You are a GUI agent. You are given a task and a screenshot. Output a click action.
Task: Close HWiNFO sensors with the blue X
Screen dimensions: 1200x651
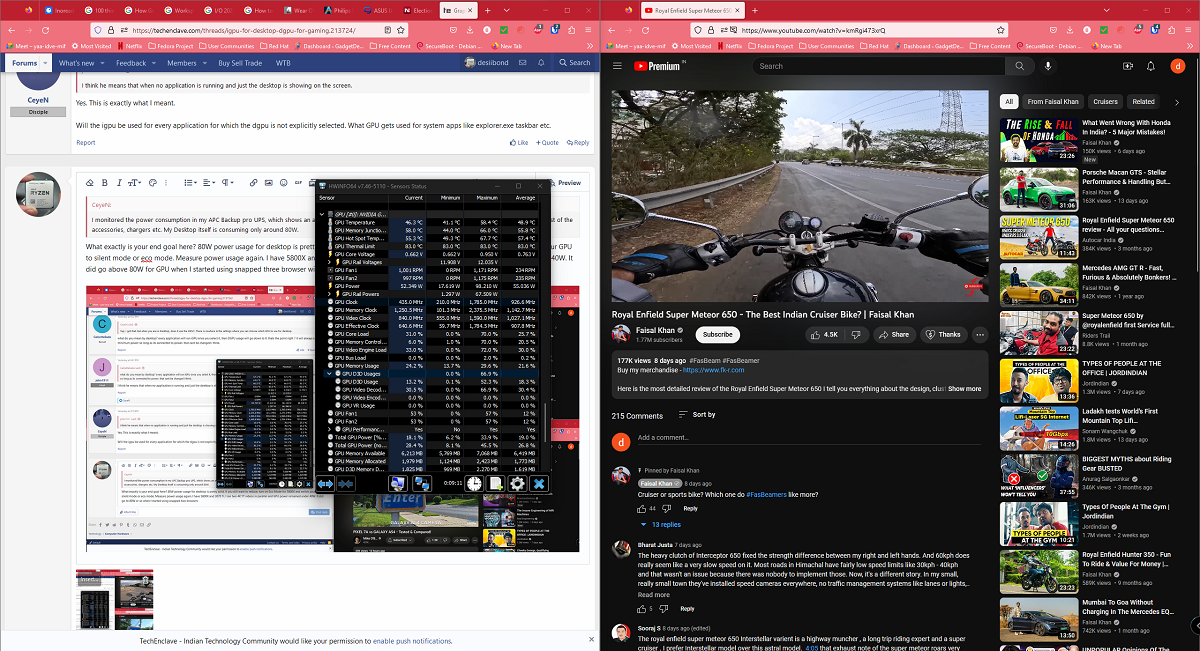[x=539, y=484]
